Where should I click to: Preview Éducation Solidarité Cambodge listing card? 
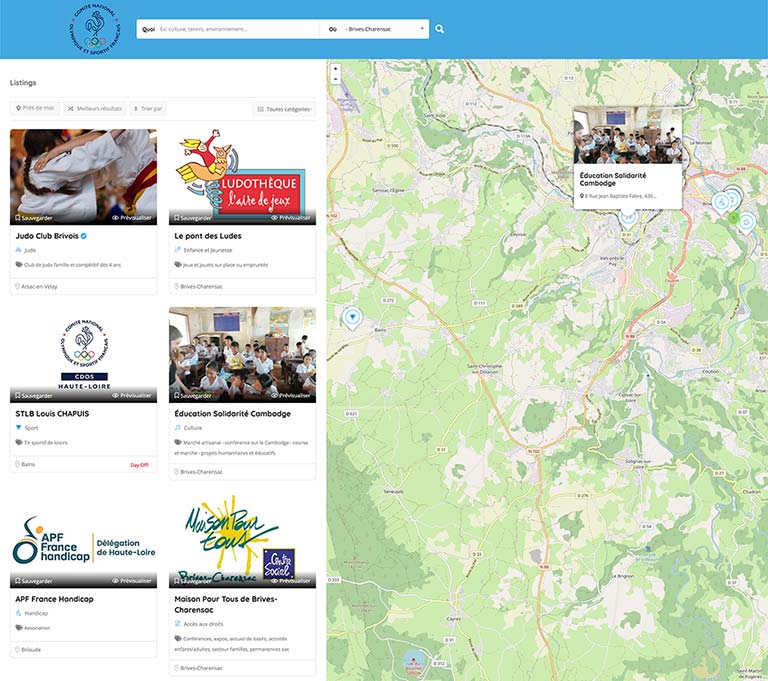pos(290,395)
